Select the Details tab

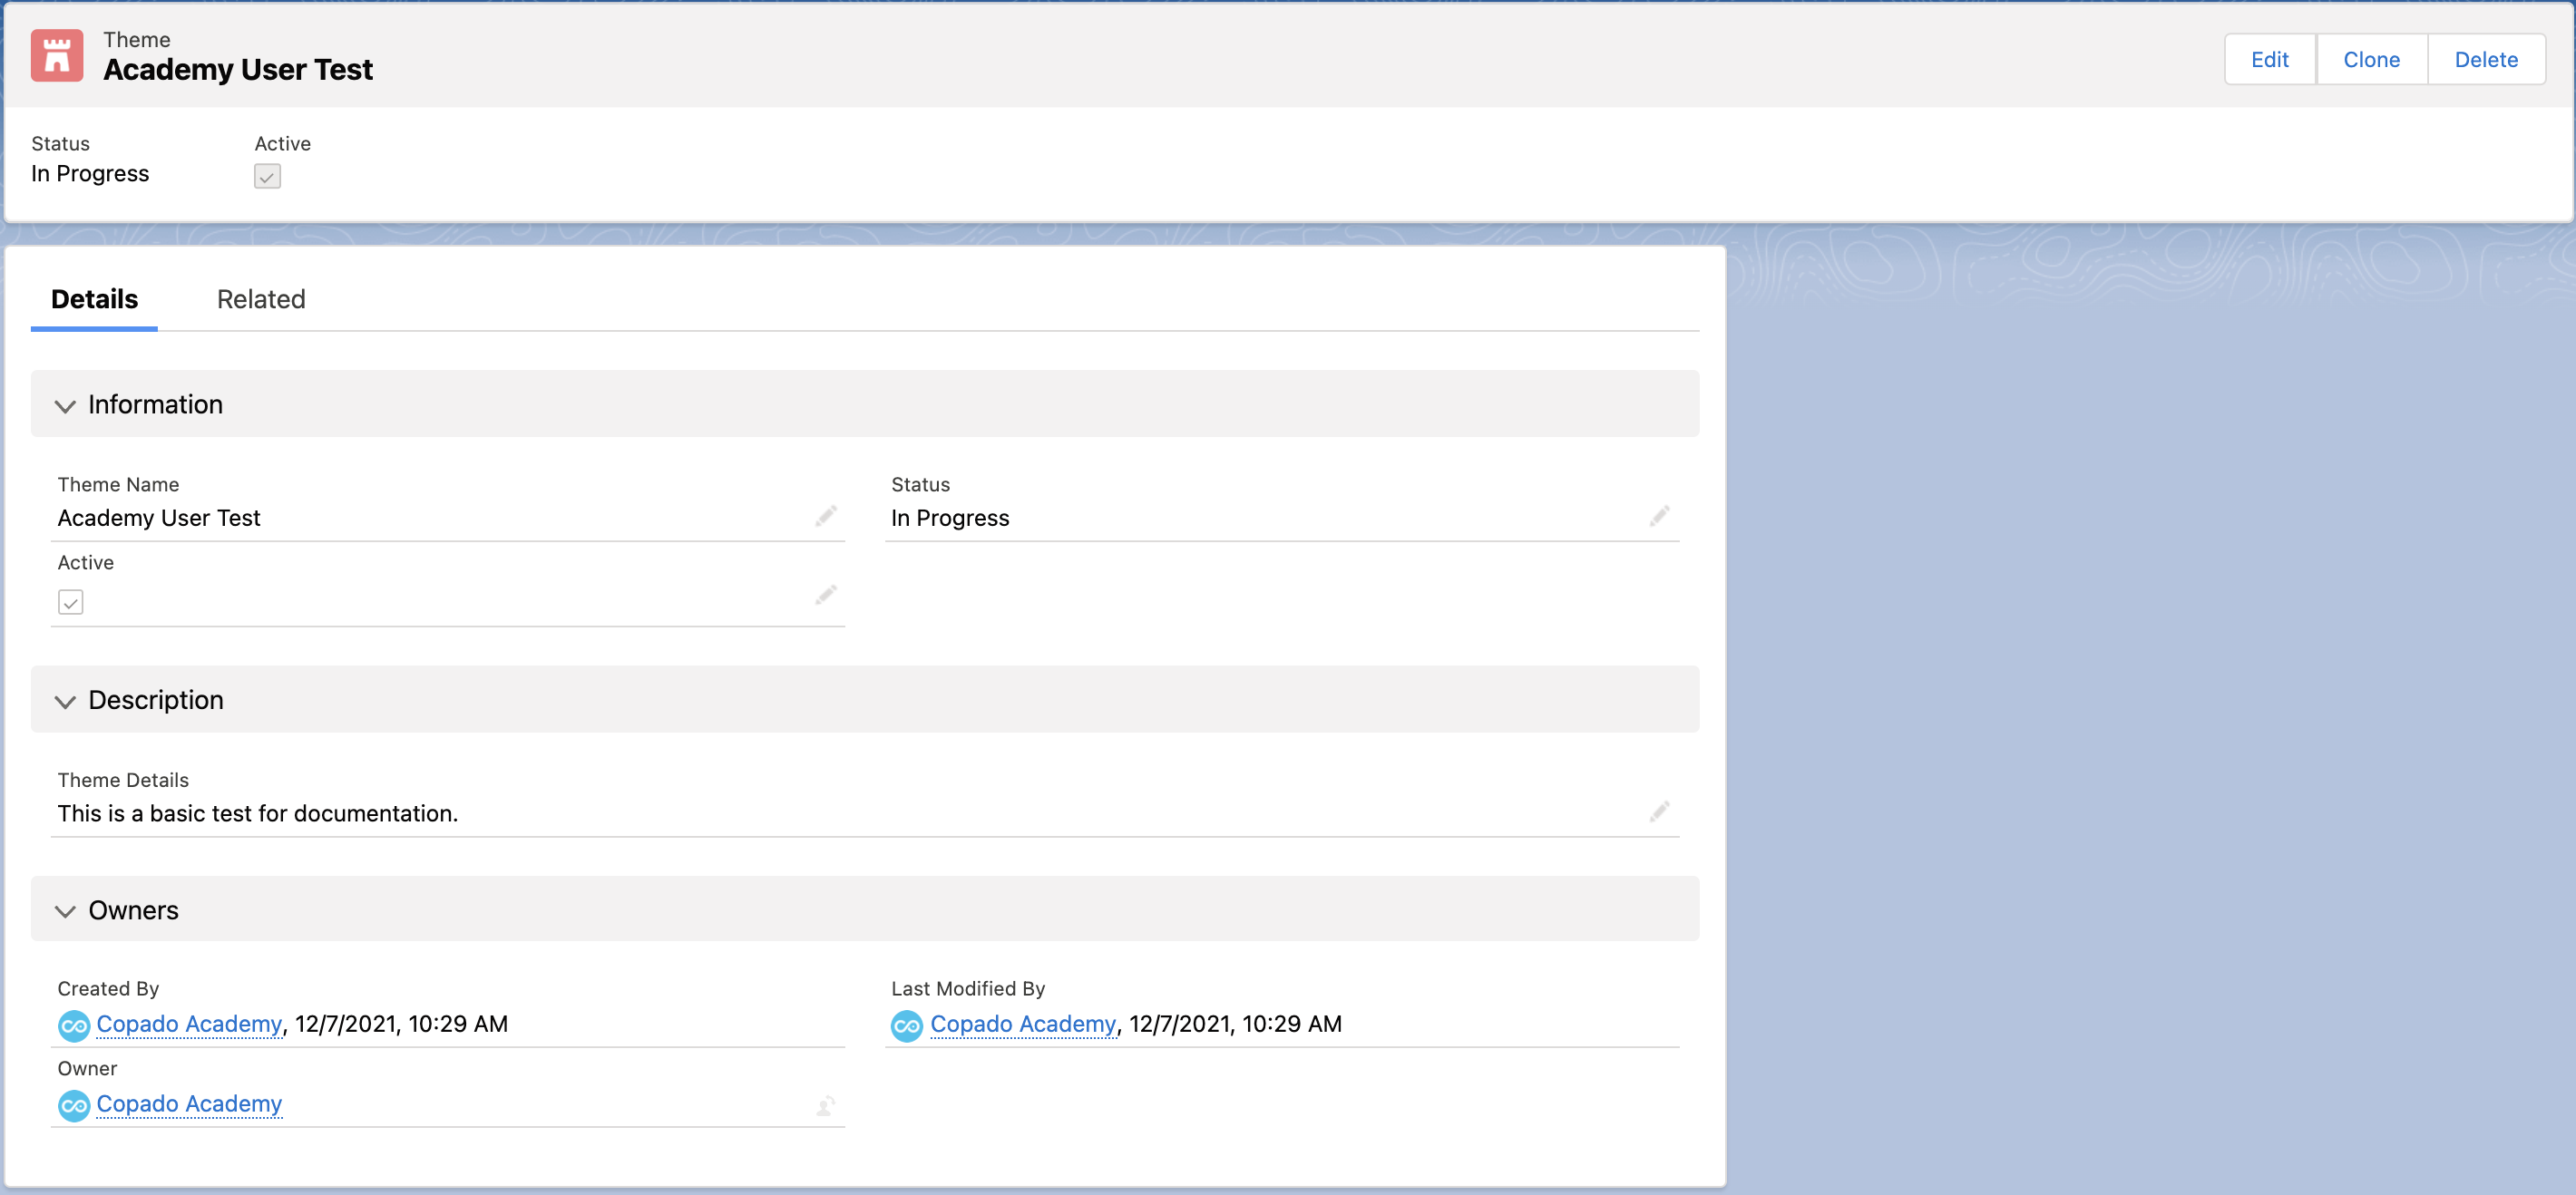[94, 299]
